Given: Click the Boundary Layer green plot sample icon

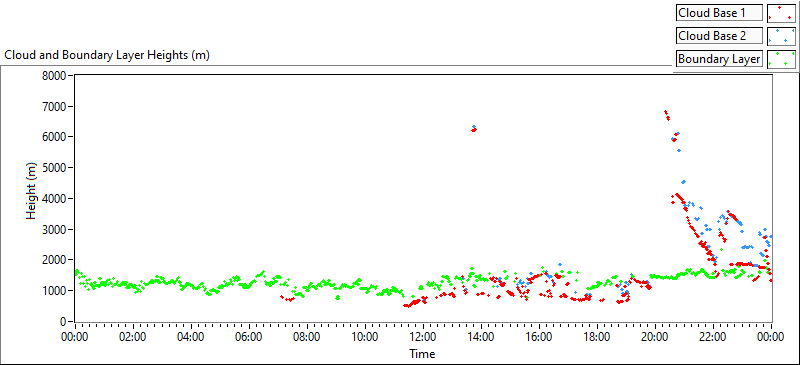Looking at the screenshot, I should (x=781, y=59).
